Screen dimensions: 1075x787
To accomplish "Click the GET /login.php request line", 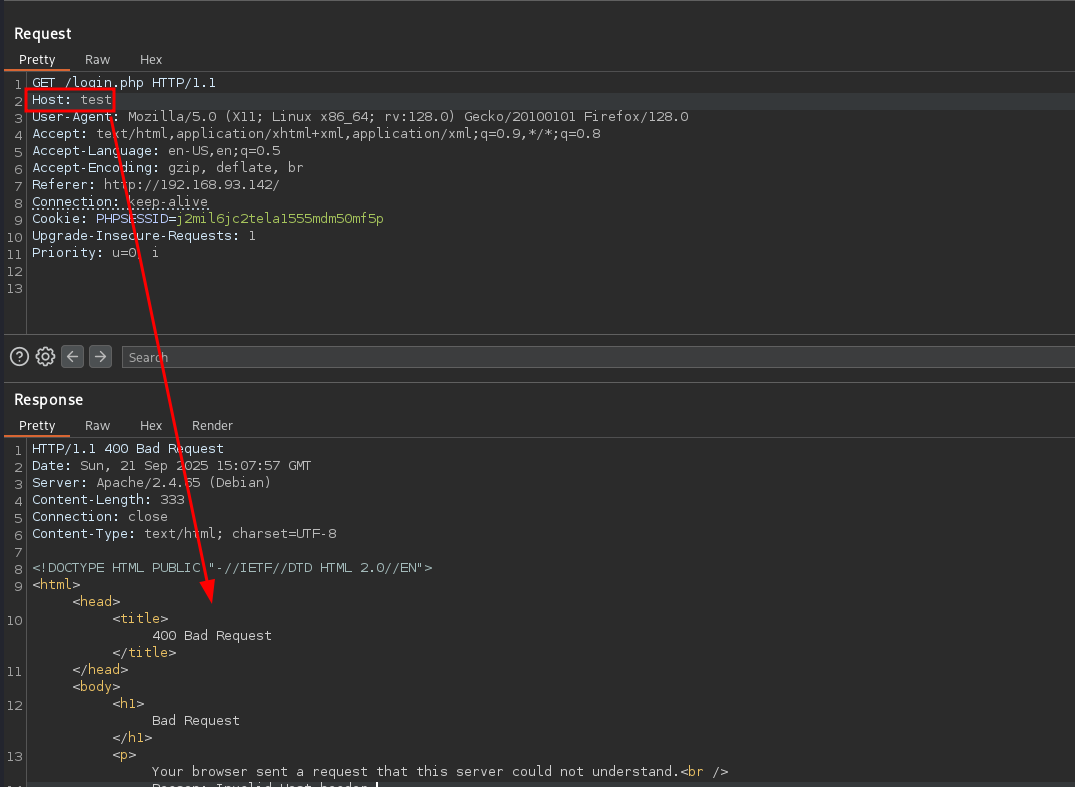I will [123, 83].
